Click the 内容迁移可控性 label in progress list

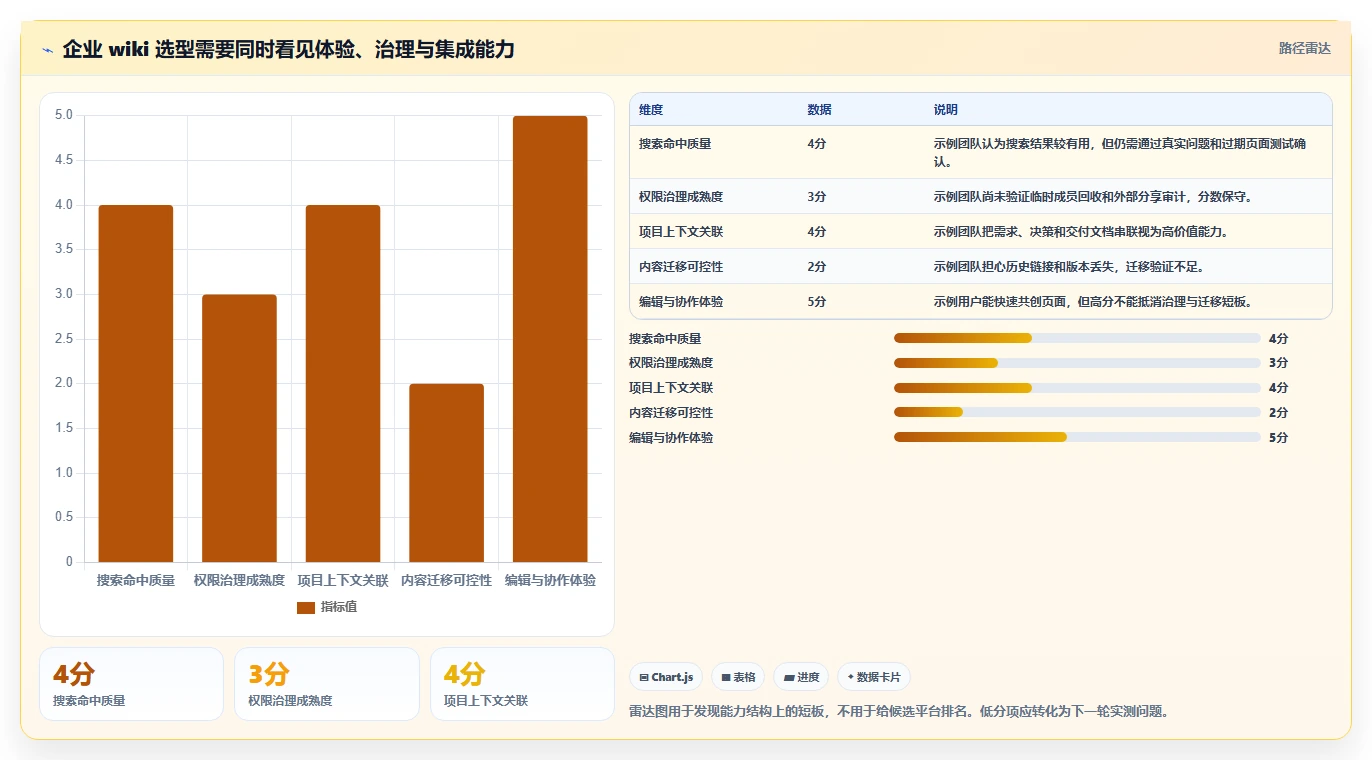[x=671, y=413]
